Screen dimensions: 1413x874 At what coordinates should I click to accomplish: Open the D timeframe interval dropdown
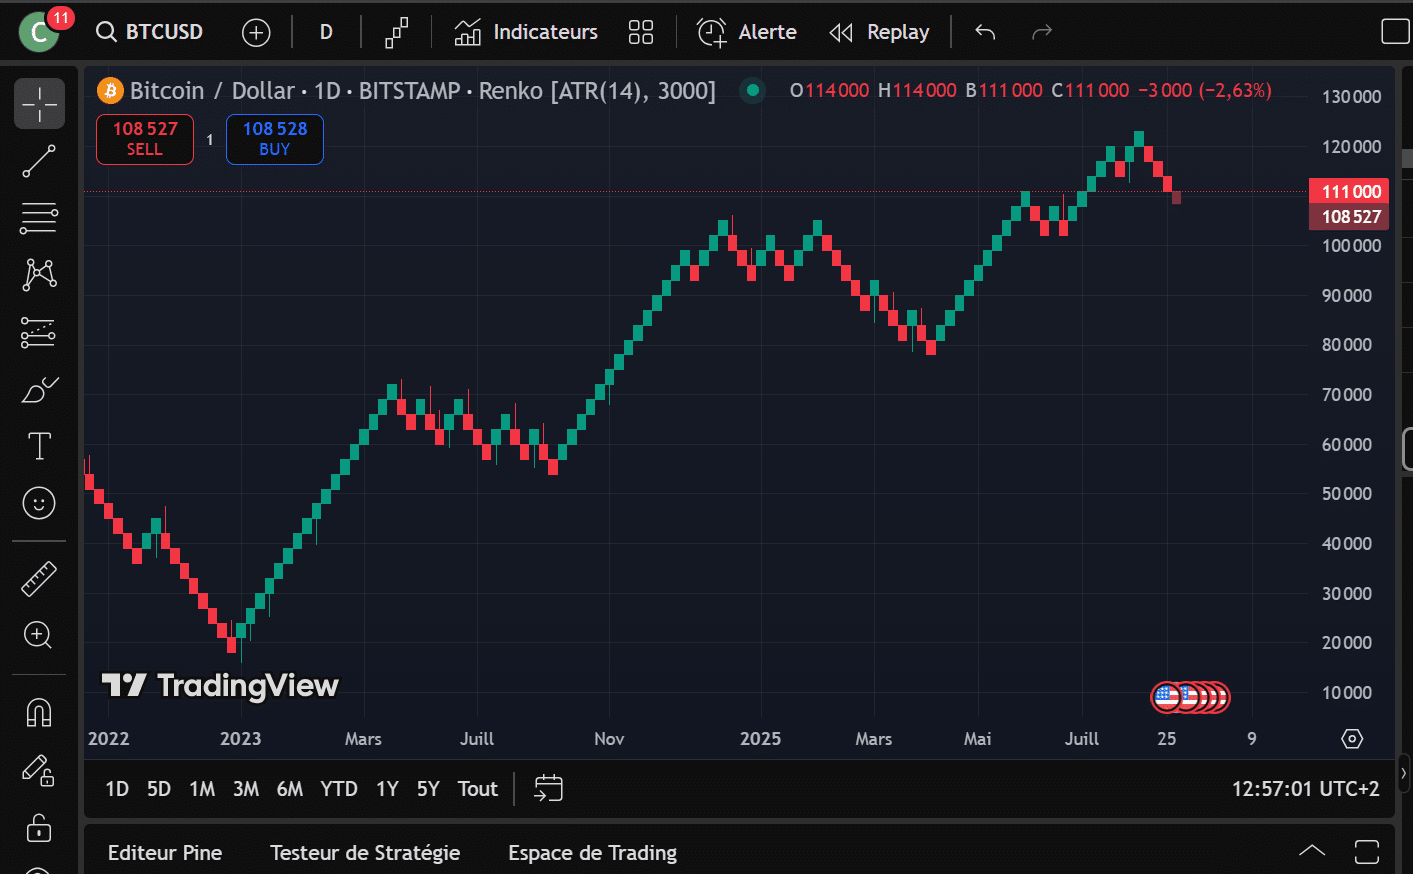point(326,32)
